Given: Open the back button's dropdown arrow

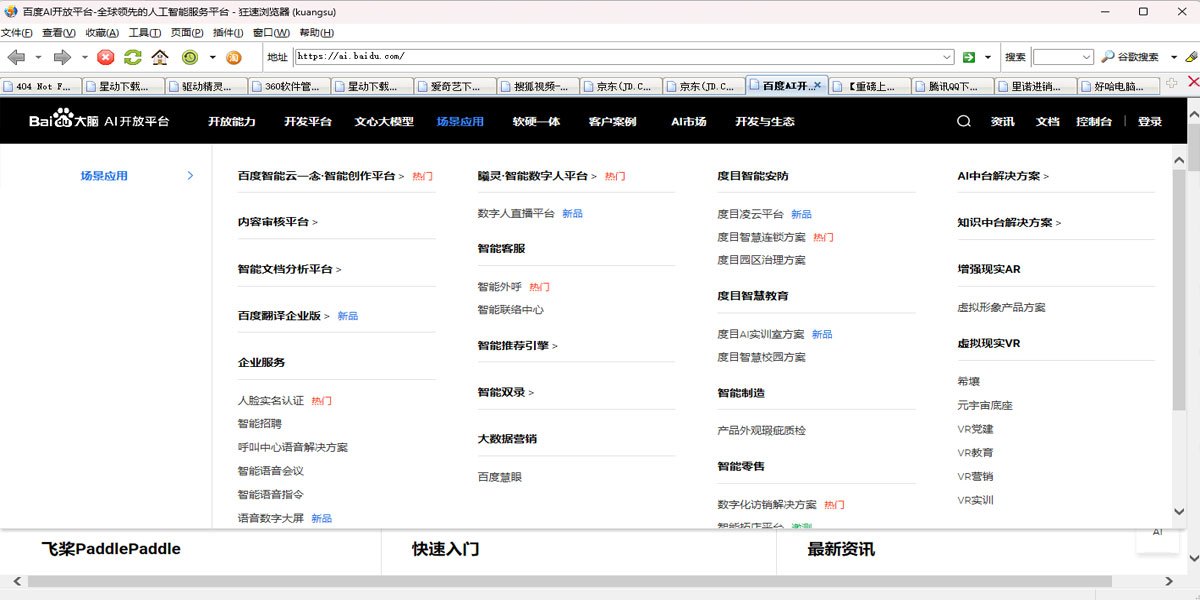Looking at the screenshot, I should [x=38, y=57].
